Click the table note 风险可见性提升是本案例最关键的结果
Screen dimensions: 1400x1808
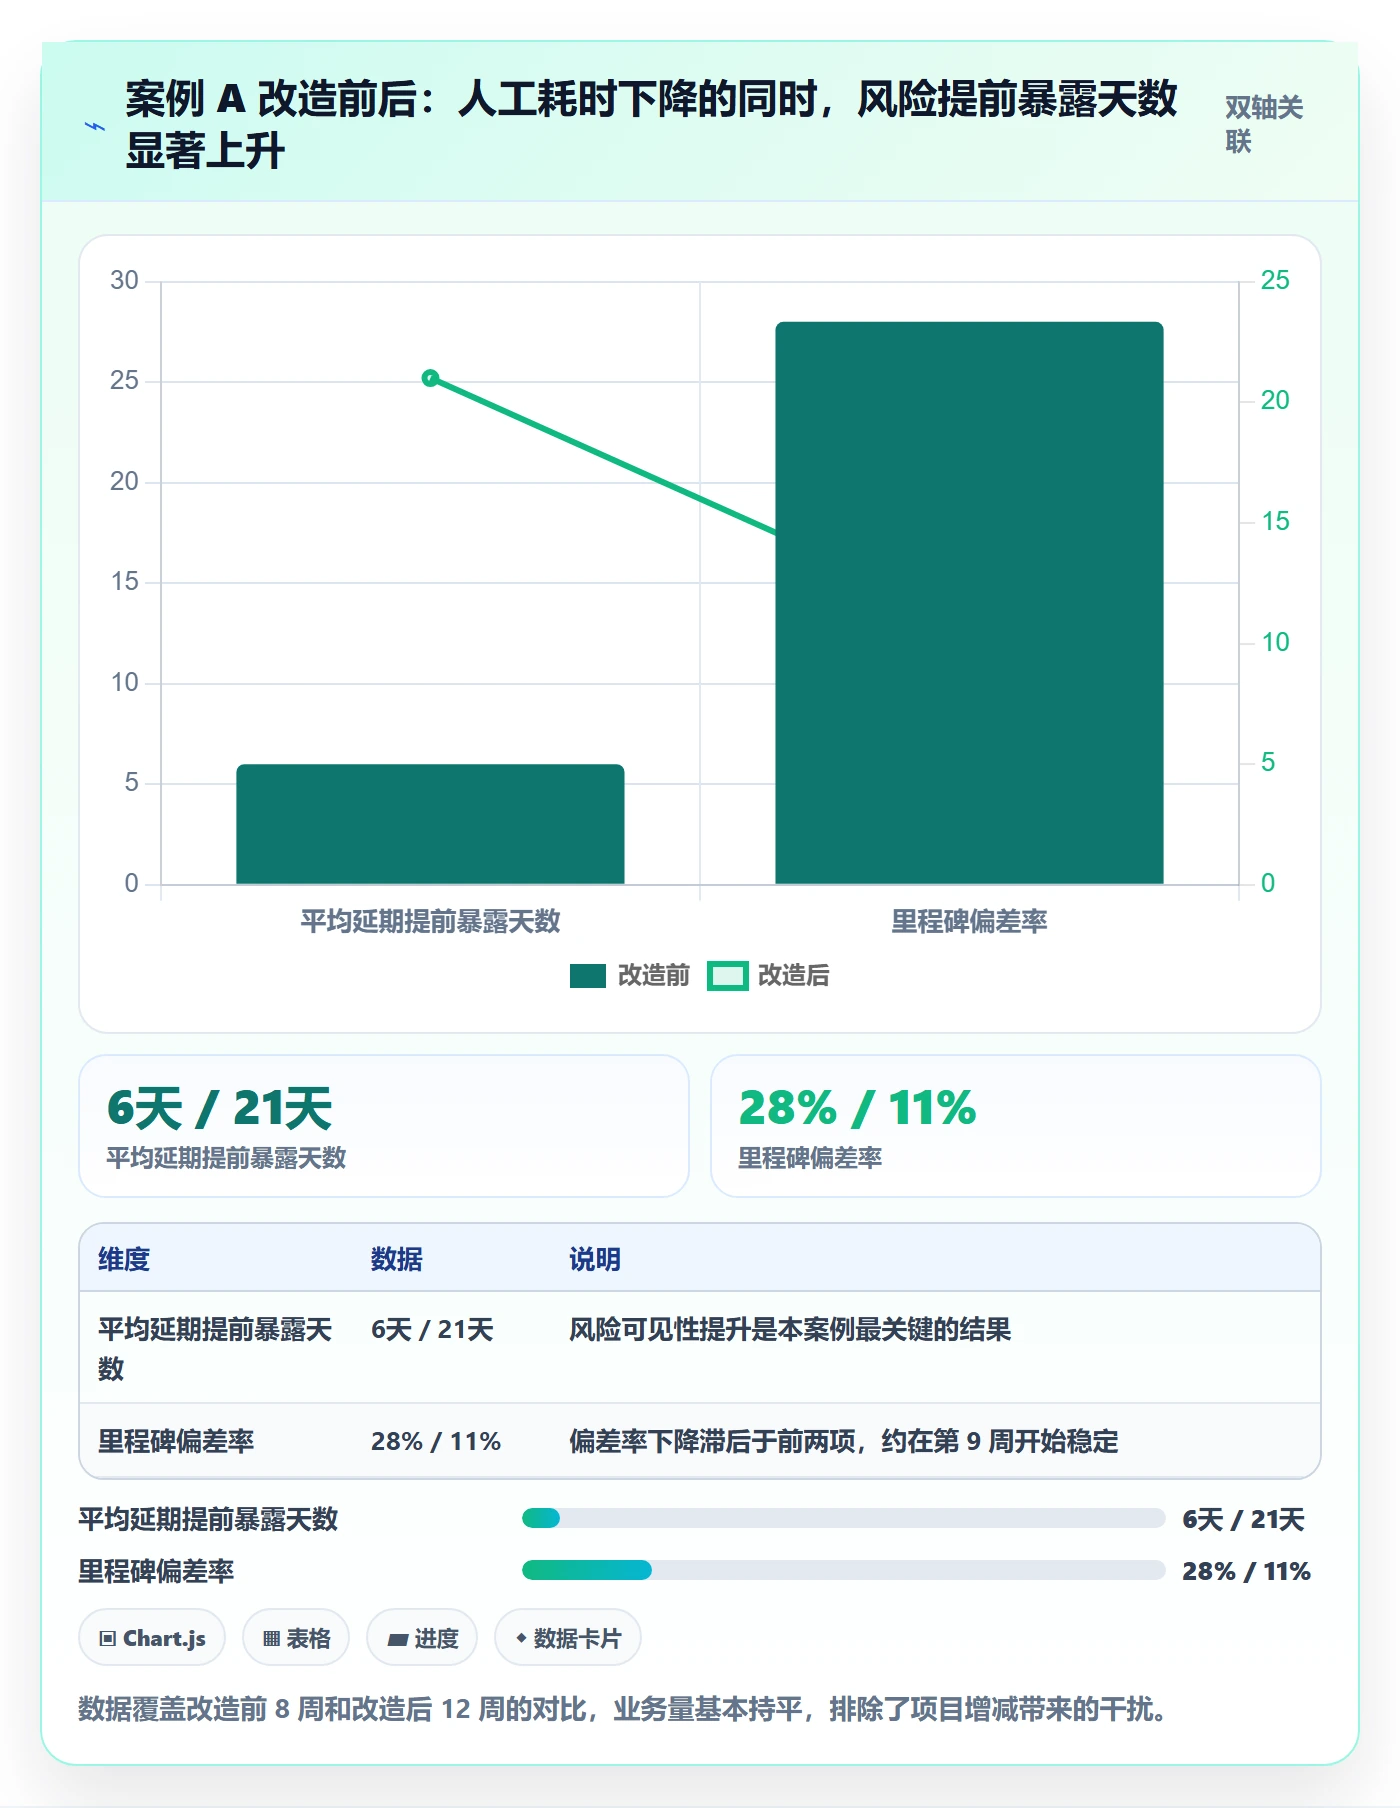[x=790, y=1329]
